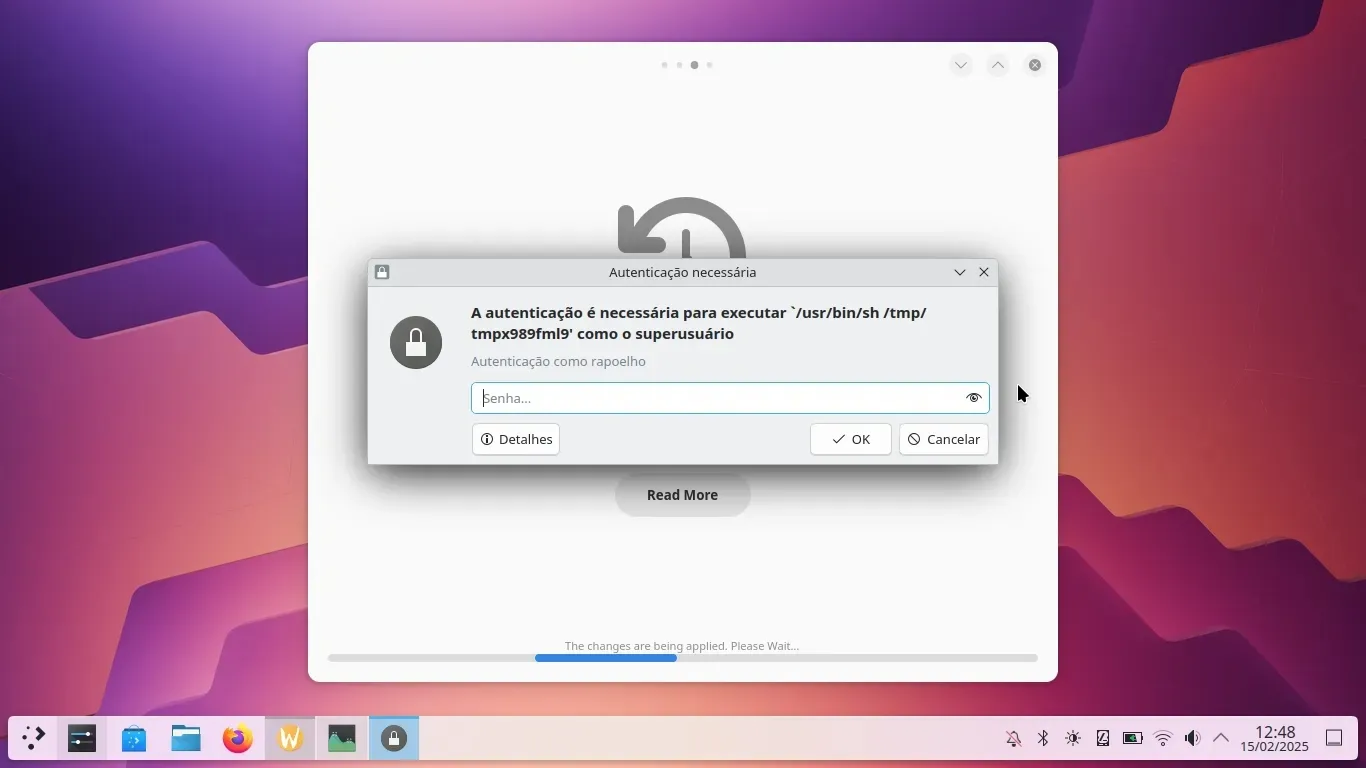The width and height of the screenshot is (1366, 768).
Task: Click the Read More button
Action: pyautogui.click(x=682, y=495)
